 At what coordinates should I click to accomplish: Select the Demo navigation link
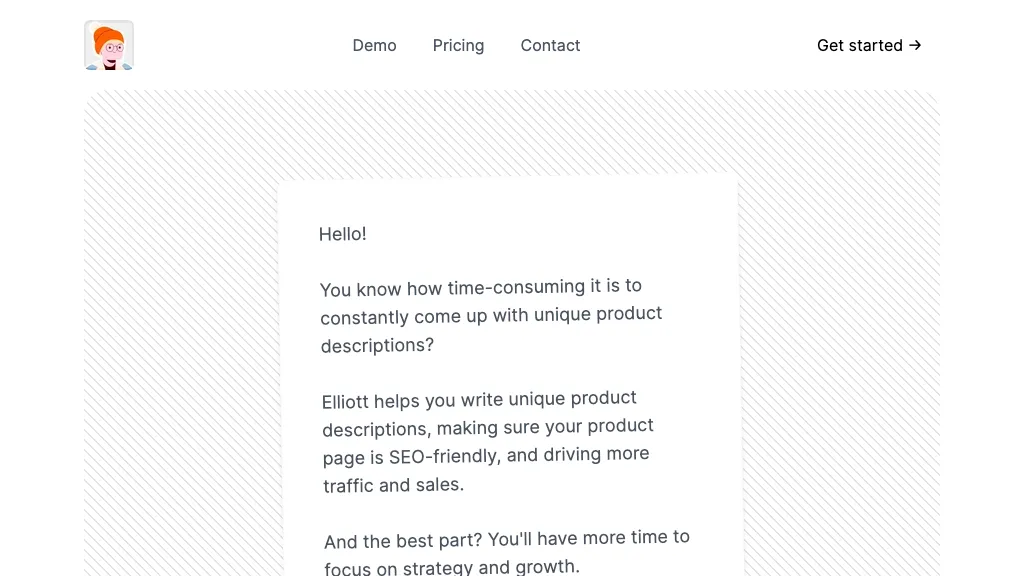pos(374,45)
